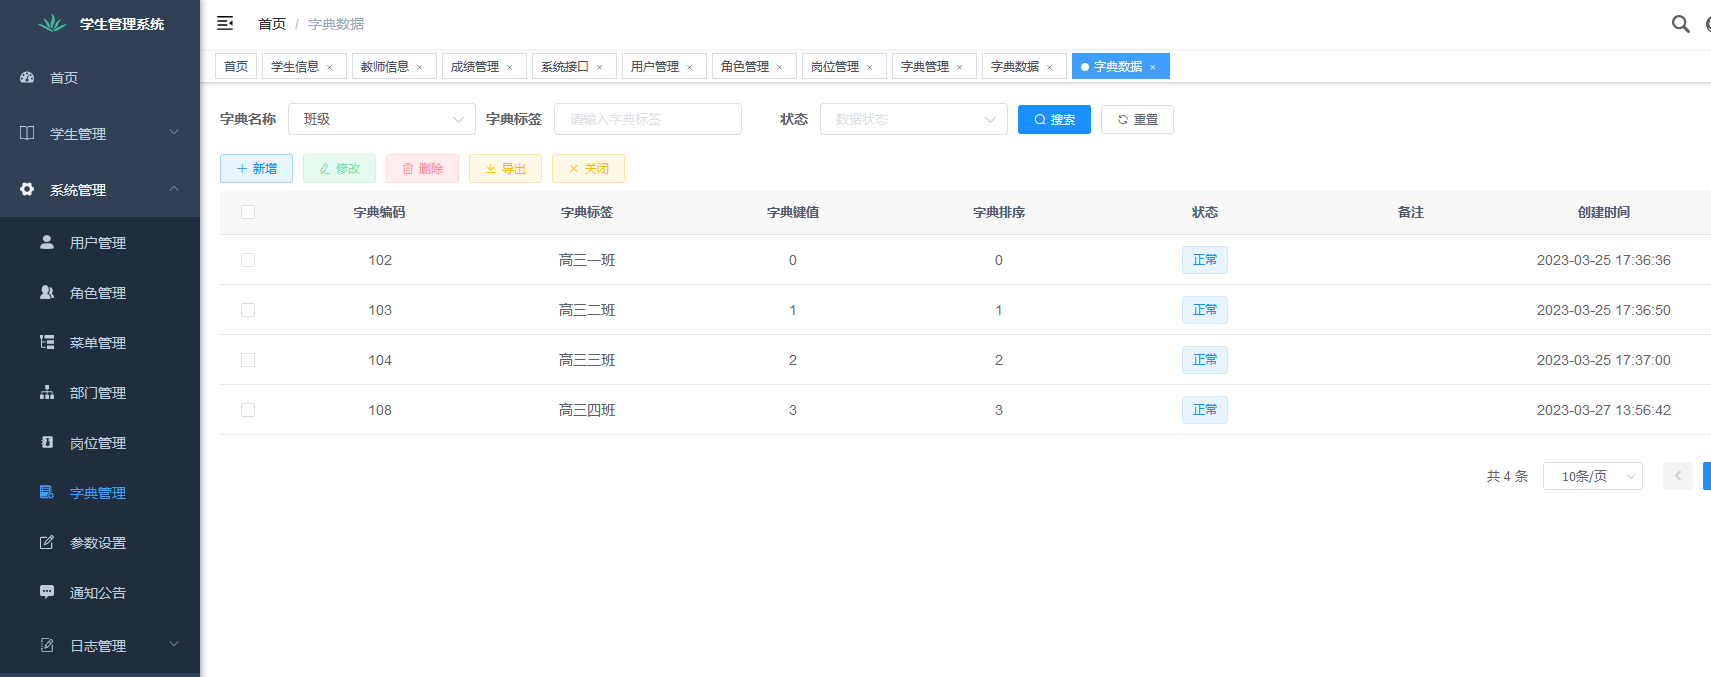Open 用户管理 in the sidebar
This screenshot has height=677, width=1711.
pos(100,243)
